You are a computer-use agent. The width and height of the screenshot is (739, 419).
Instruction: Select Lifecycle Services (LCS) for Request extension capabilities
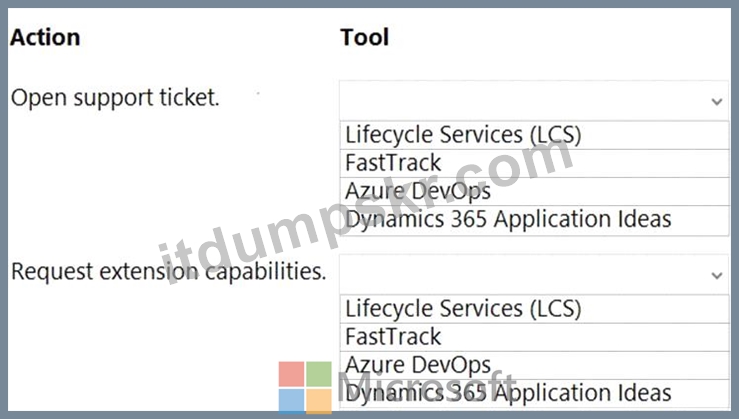click(x=534, y=309)
